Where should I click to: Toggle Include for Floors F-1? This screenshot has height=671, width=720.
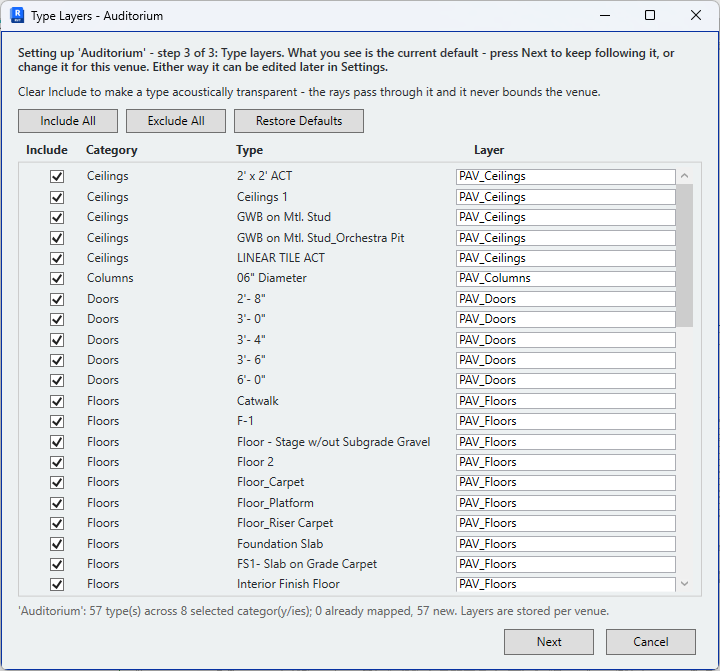(57, 421)
